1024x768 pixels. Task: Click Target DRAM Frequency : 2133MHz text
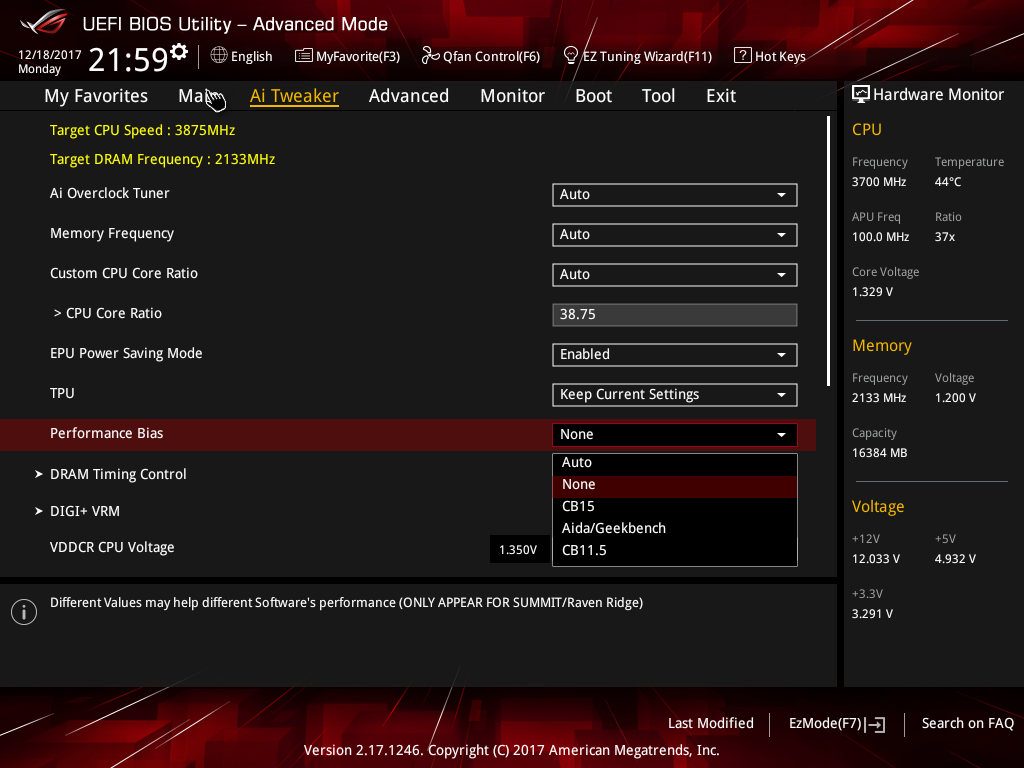(163, 159)
